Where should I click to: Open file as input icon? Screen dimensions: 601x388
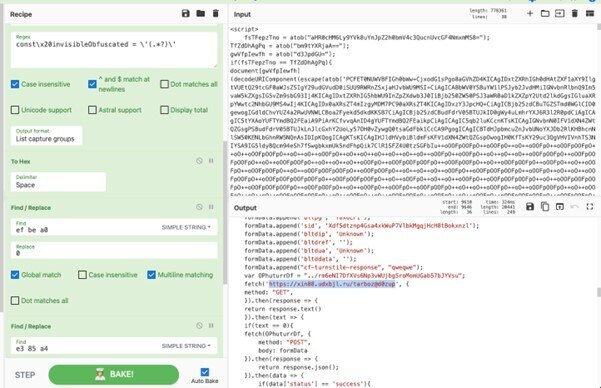click(x=560, y=14)
